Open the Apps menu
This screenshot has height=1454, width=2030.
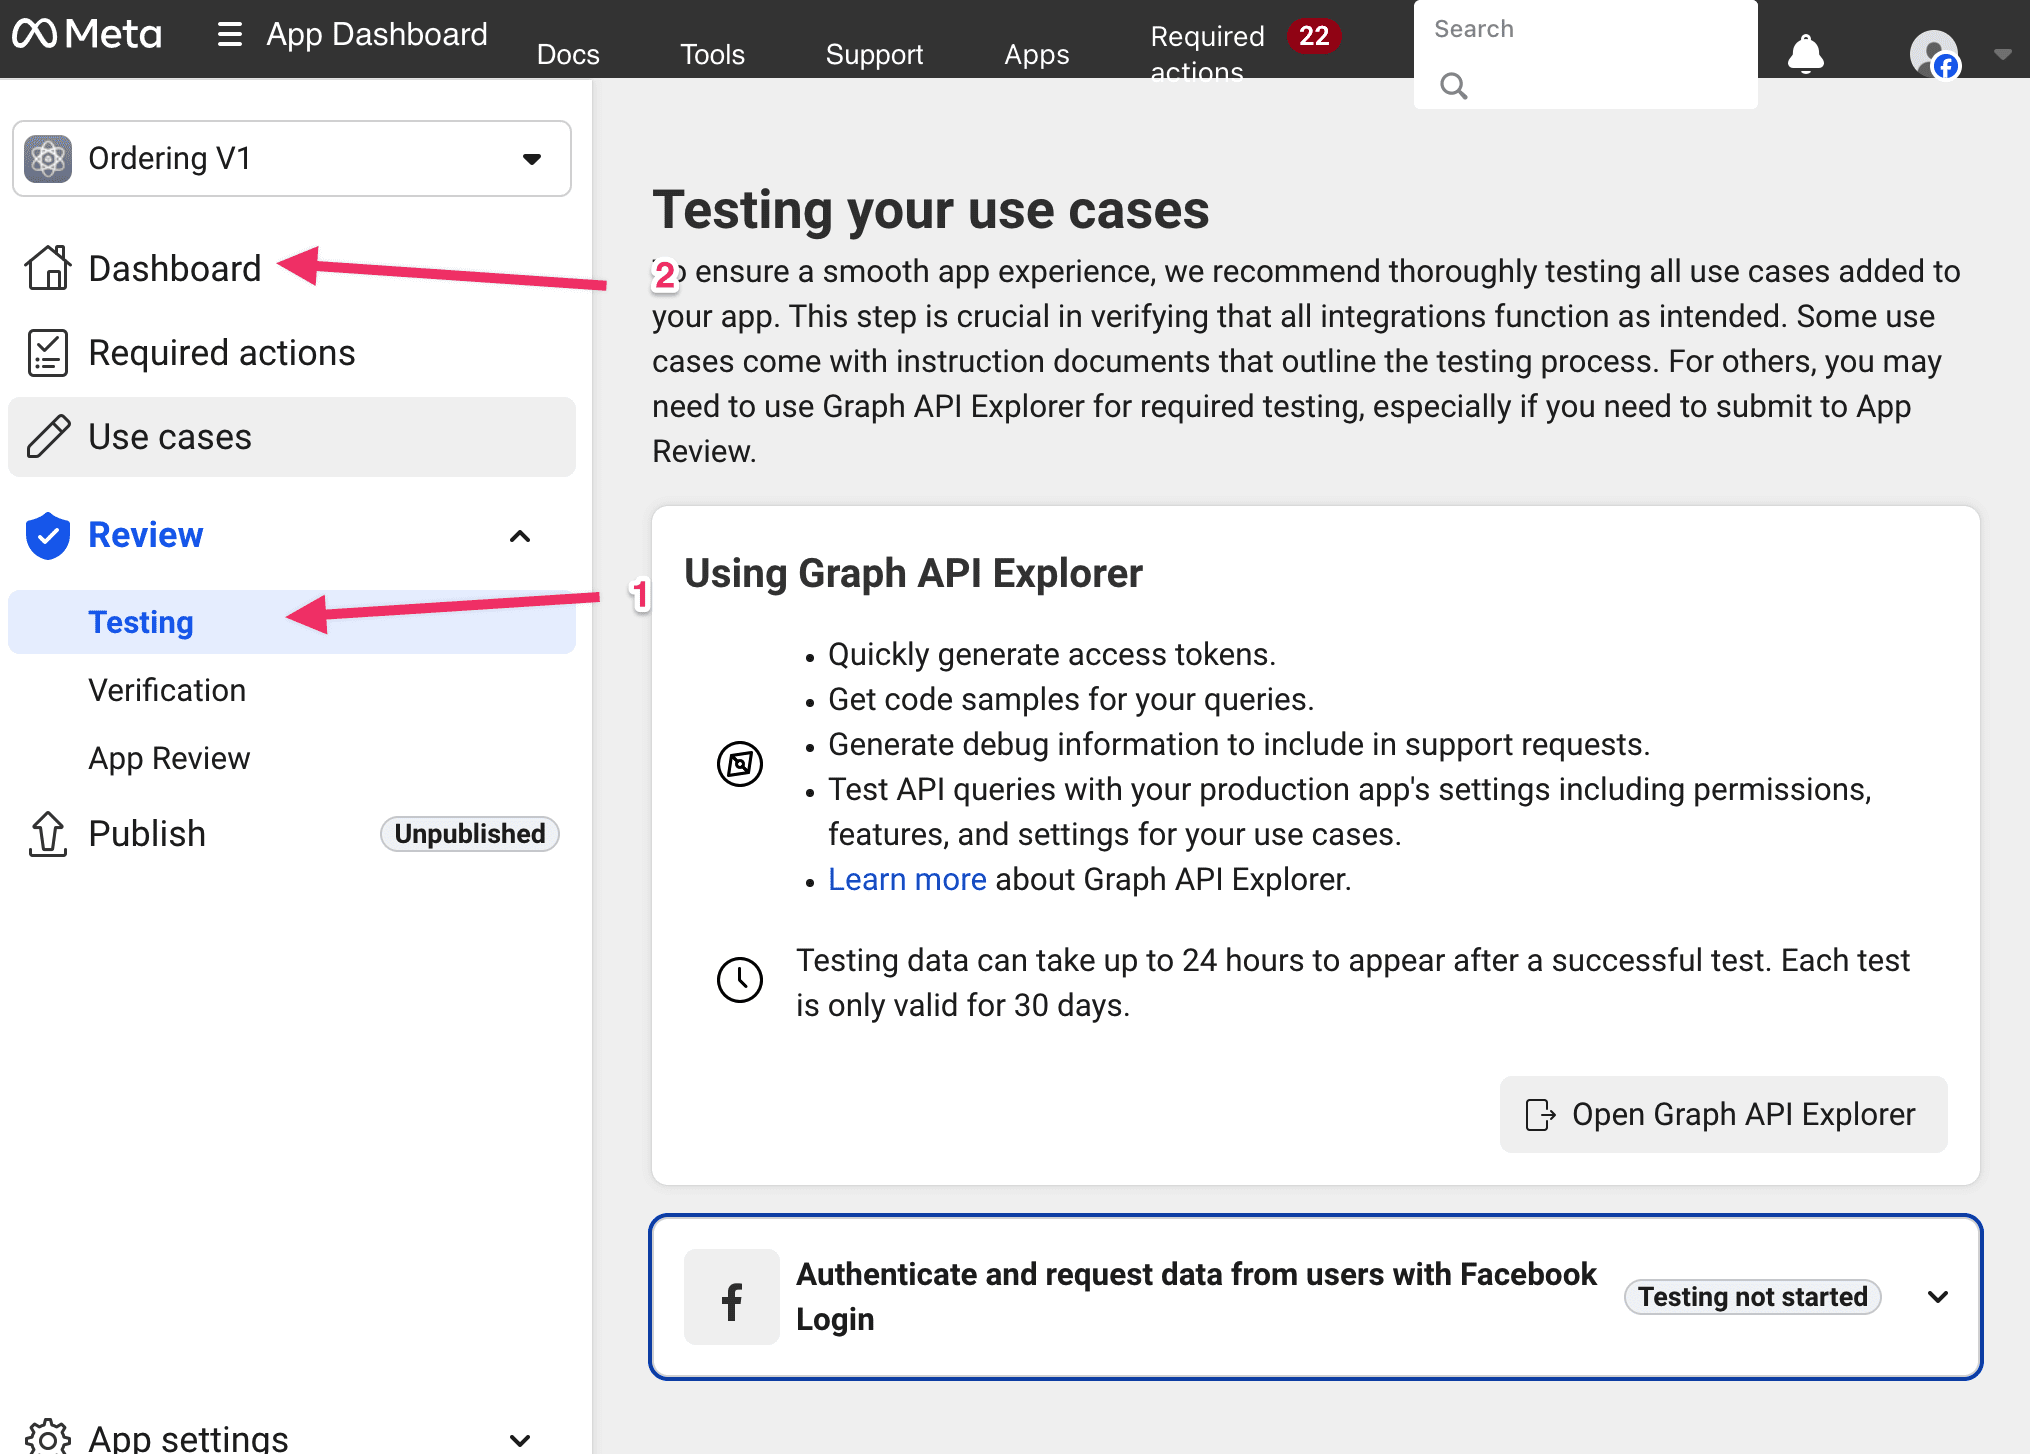[1037, 54]
